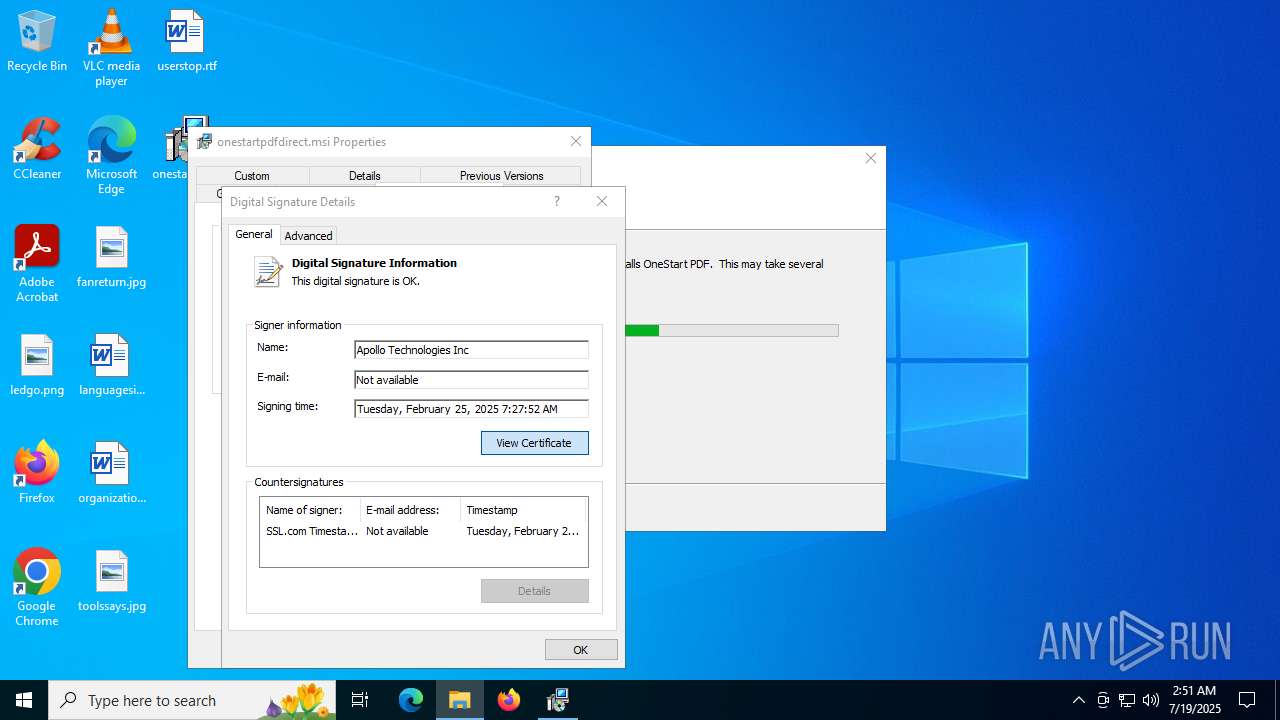Click the signer Name field Apollo Technologies Inc

pos(471,350)
